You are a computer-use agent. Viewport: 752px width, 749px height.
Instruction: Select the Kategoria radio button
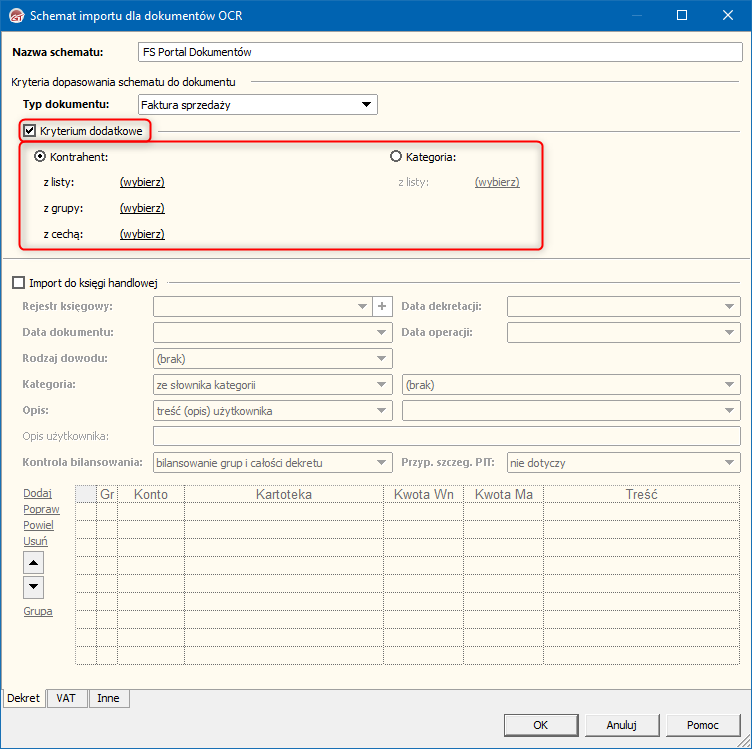tap(396, 156)
